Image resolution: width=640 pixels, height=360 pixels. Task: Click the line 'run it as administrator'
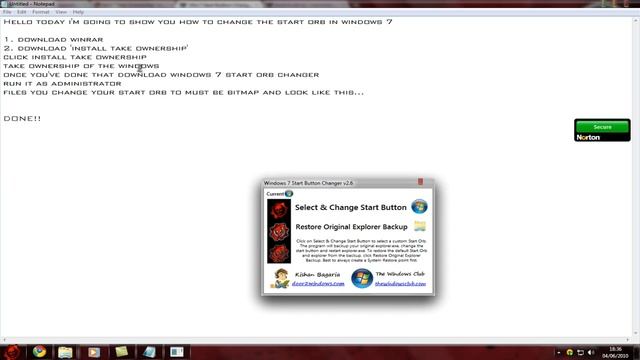point(62,84)
